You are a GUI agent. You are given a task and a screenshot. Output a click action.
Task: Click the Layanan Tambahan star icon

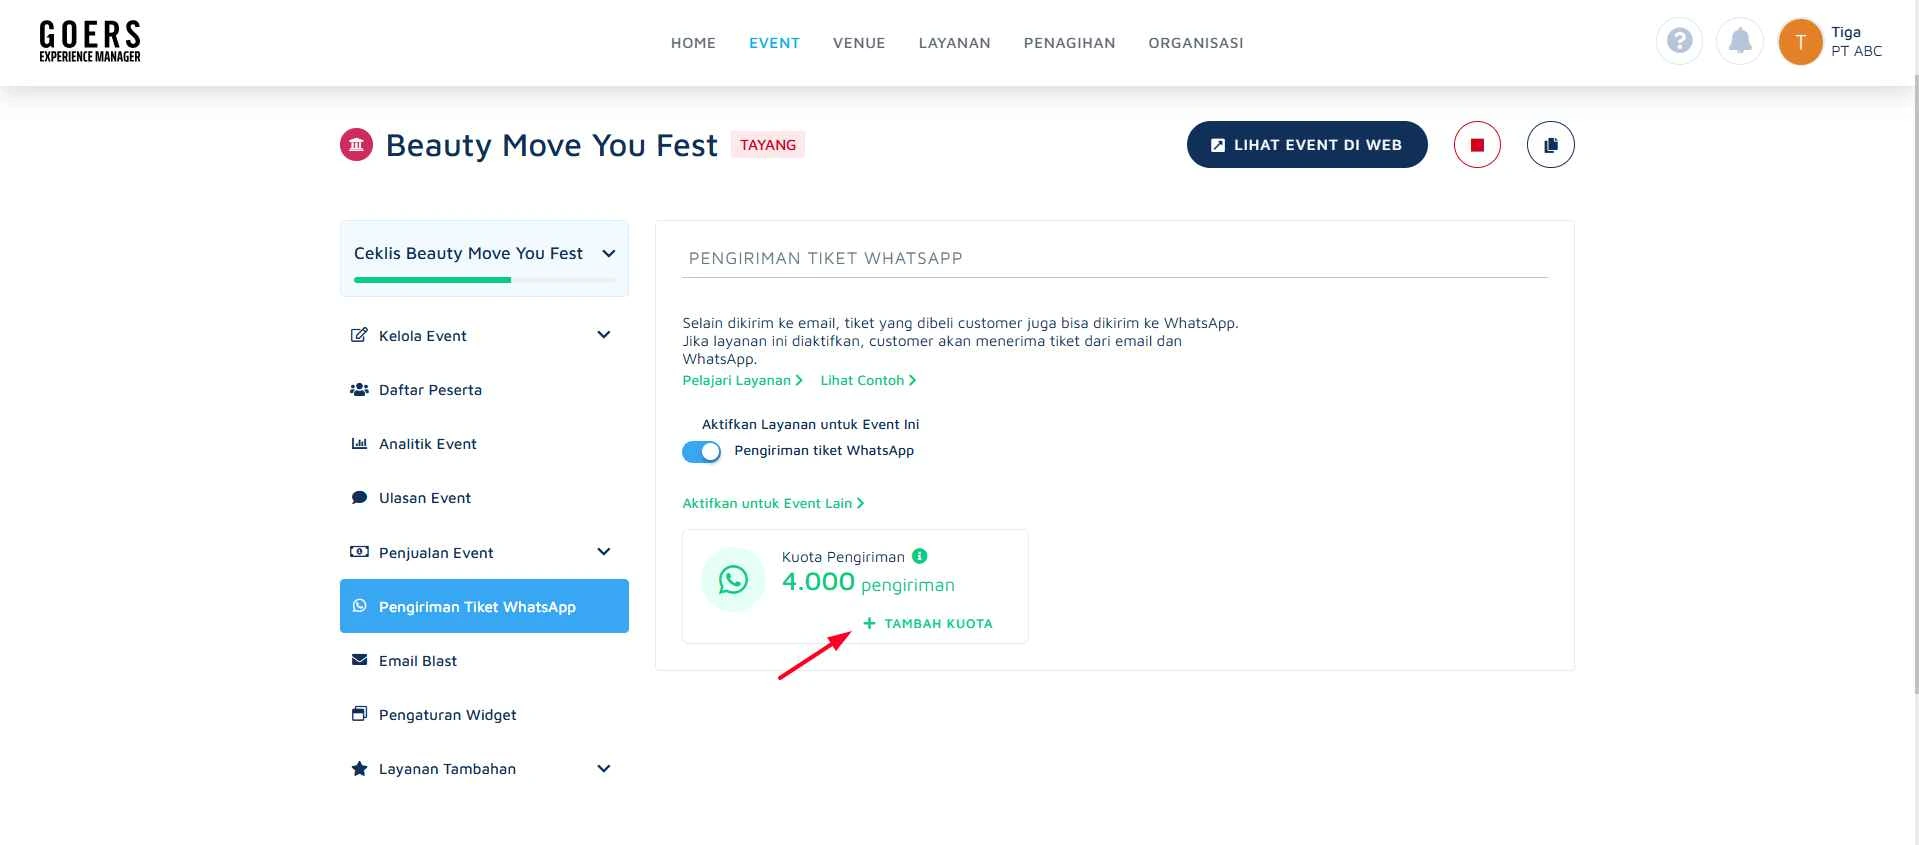coord(359,768)
